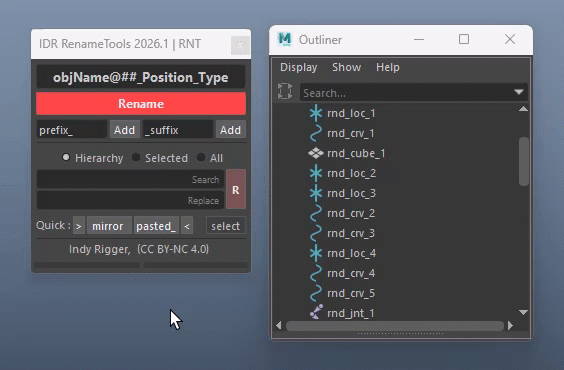Click Add next to the _suffix field
This screenshot has height=370, width=564.
tap(231, 130)
